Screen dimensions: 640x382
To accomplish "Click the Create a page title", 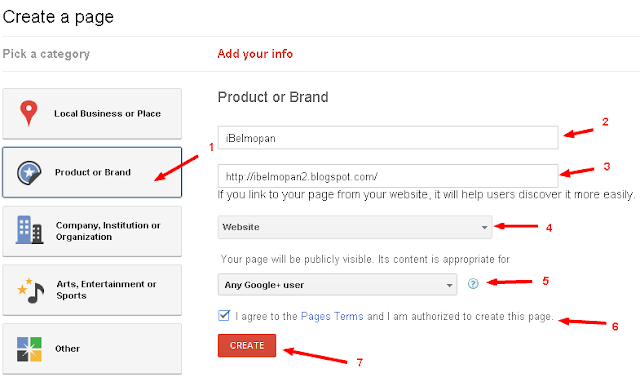I will tap(58, 17).
